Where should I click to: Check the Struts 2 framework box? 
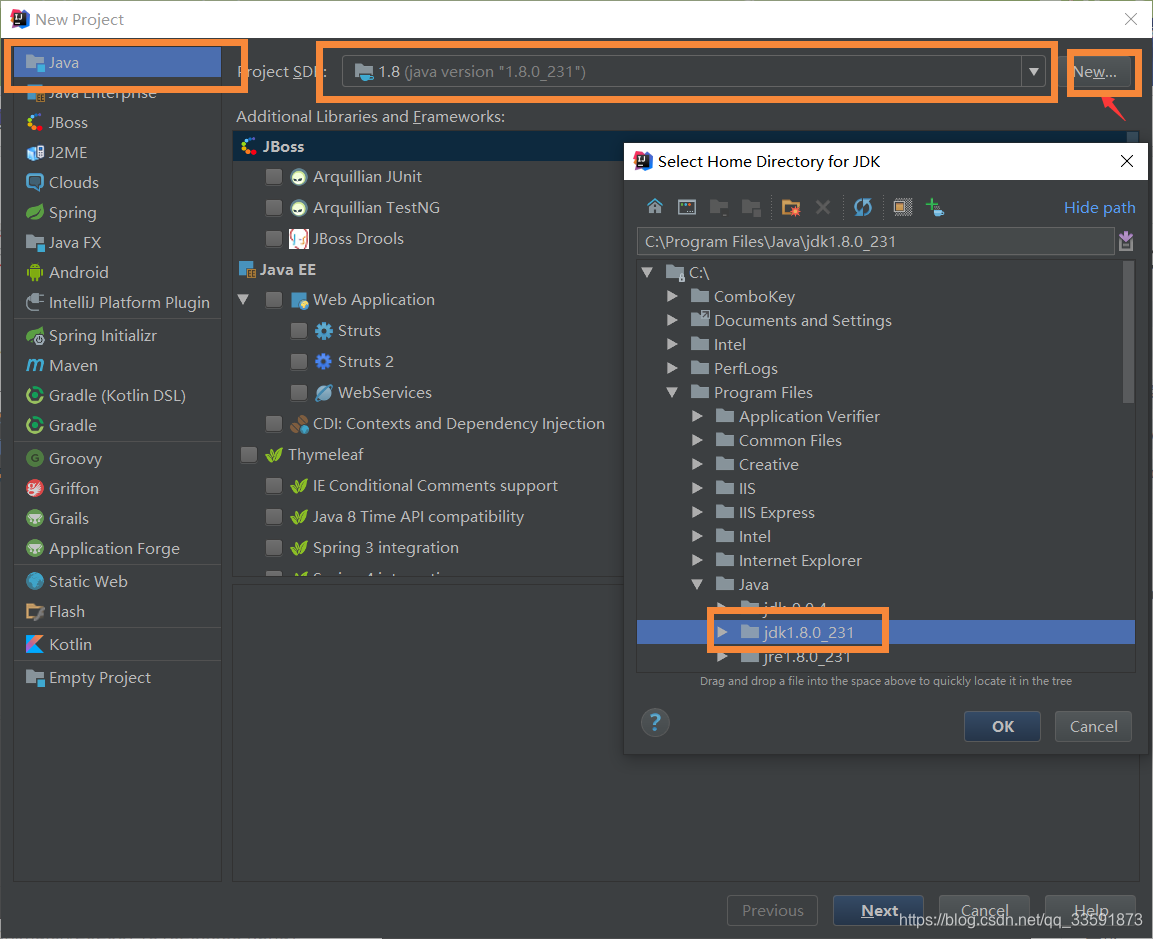pos(299,361)
